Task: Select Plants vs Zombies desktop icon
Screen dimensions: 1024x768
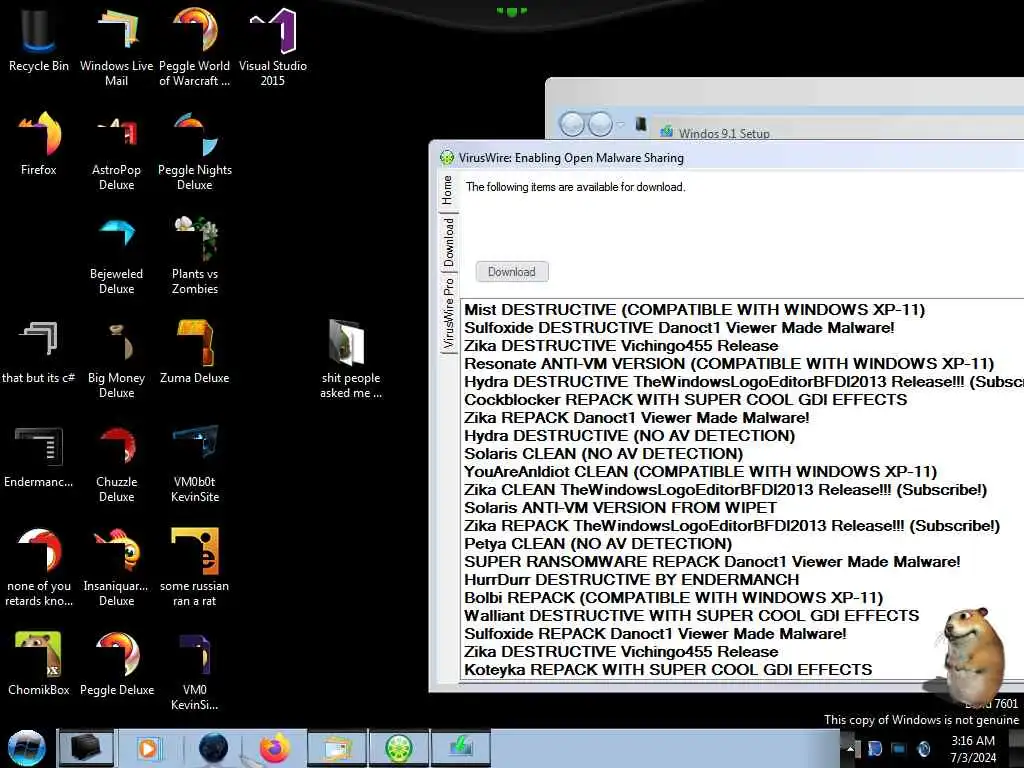Action: tap(195, 256)
